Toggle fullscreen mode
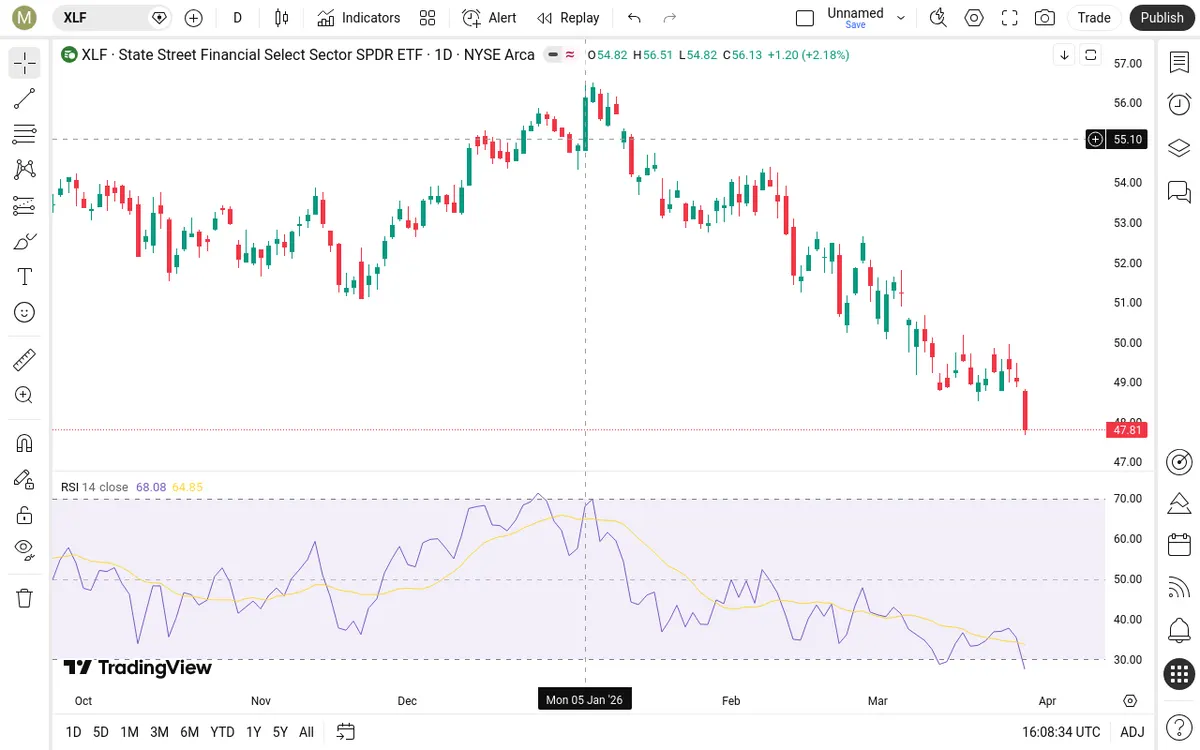1200x750 pixels. [x=1010, y=17]
